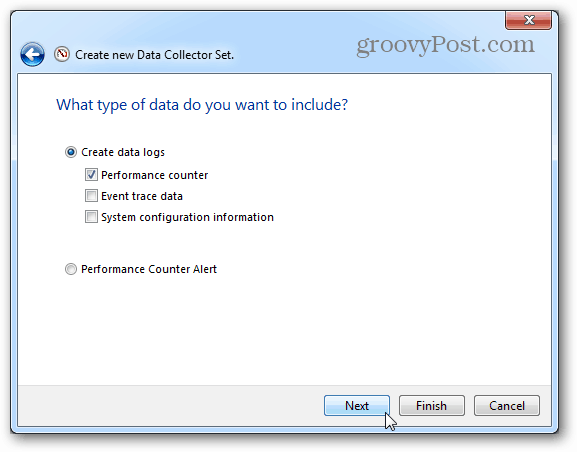Click the 'System configuration information' label text
The image size is (577, 452).
(187, 217)
